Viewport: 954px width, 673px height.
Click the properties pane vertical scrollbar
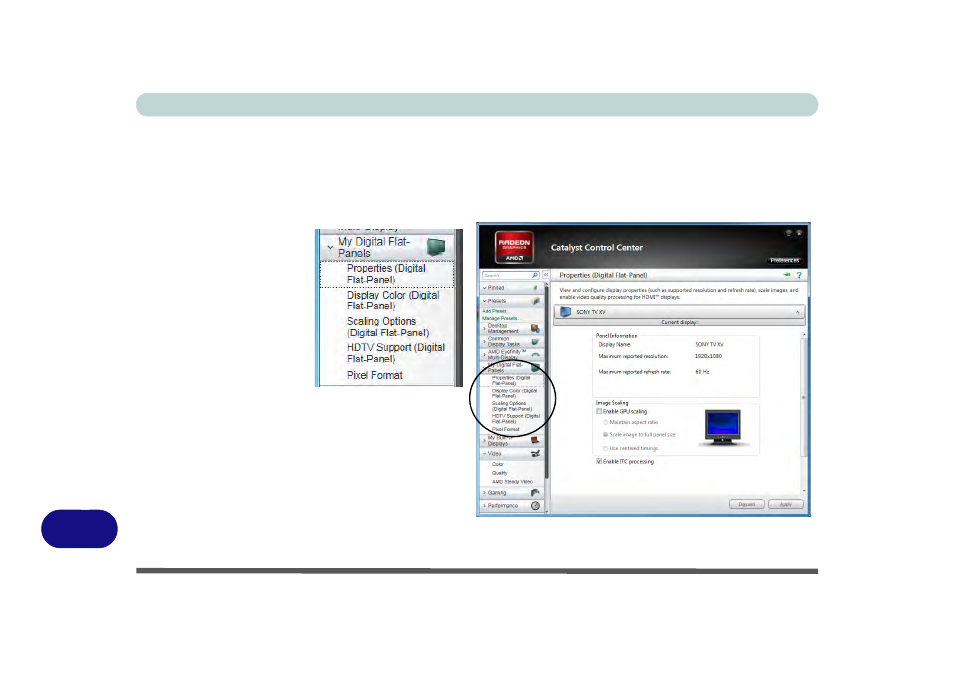pyautogui.click(x=804, y=412)
